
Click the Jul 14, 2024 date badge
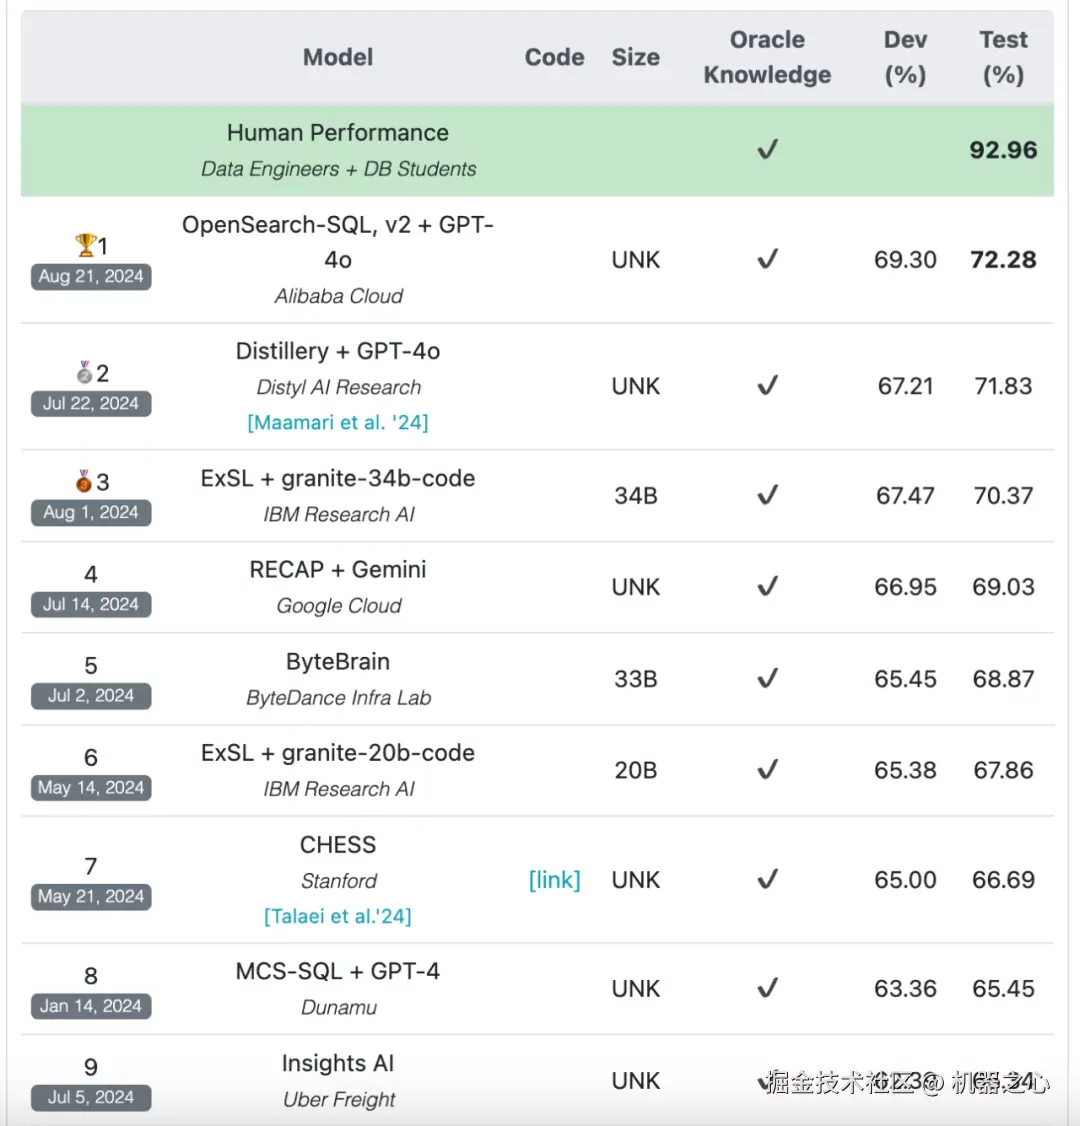pyautogui.click(x=91, y=604)
